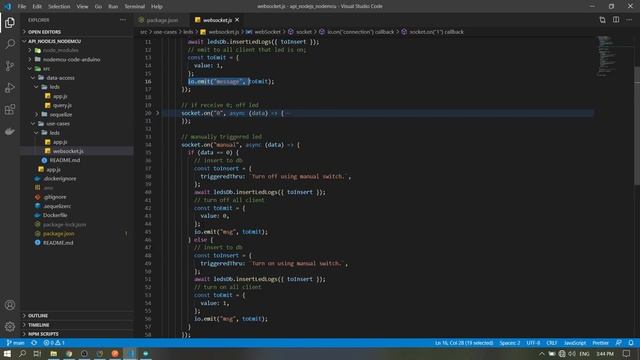The height and width of the screenshot is (360, 640).
Task: Change indentation via Spaces: 2
Action: (x=510, y=343)
